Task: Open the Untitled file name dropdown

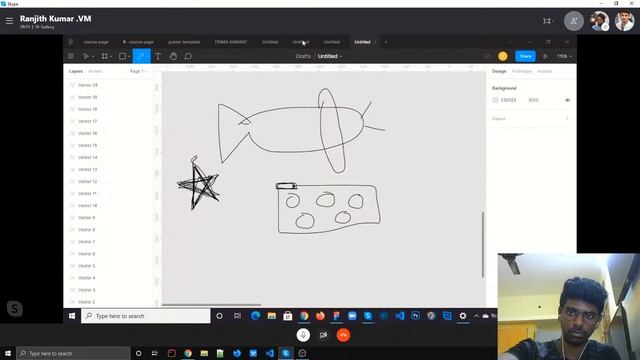Action: (x=330, y=56)
